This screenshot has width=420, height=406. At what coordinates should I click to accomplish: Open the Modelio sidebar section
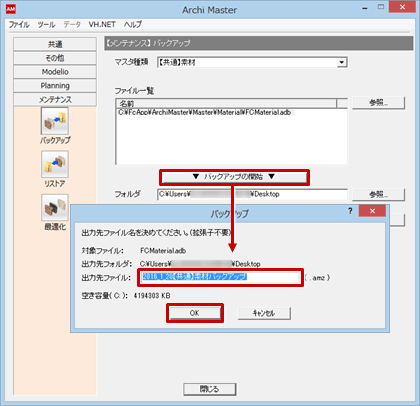pyautogui.click(x=55, y=72)
